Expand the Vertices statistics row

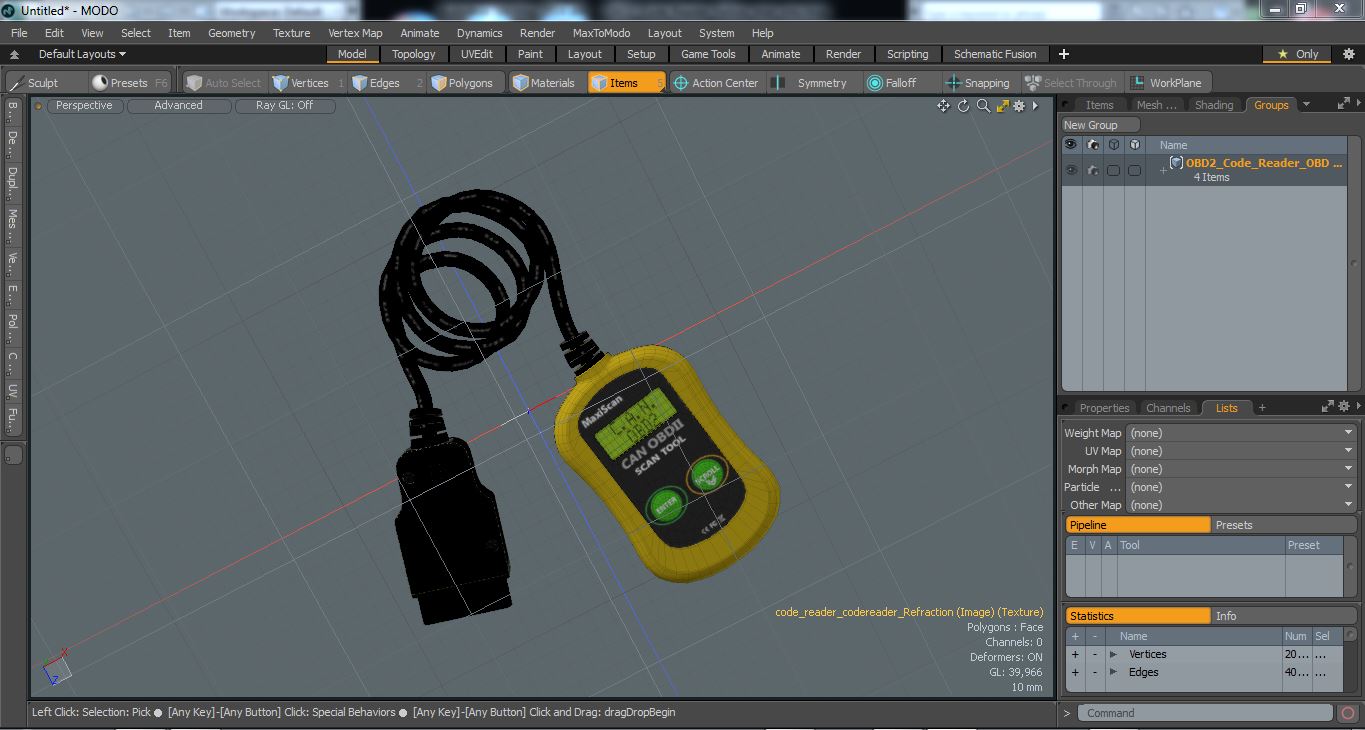1113,654
